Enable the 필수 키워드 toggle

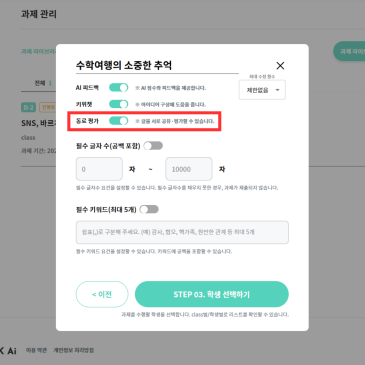point(149,209)
